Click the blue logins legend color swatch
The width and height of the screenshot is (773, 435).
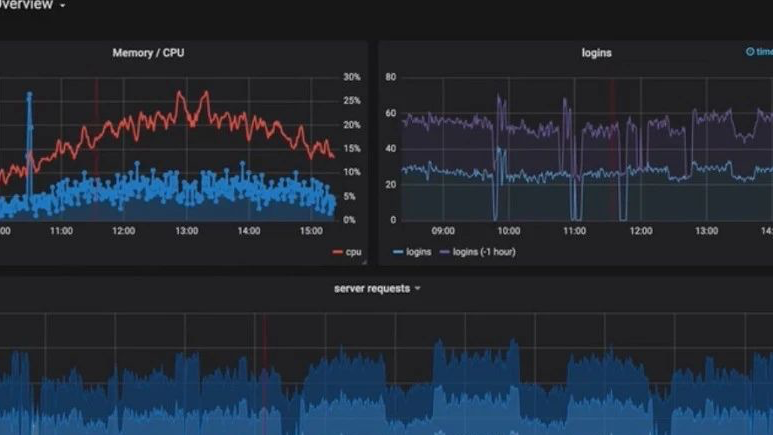coord(398,252)
